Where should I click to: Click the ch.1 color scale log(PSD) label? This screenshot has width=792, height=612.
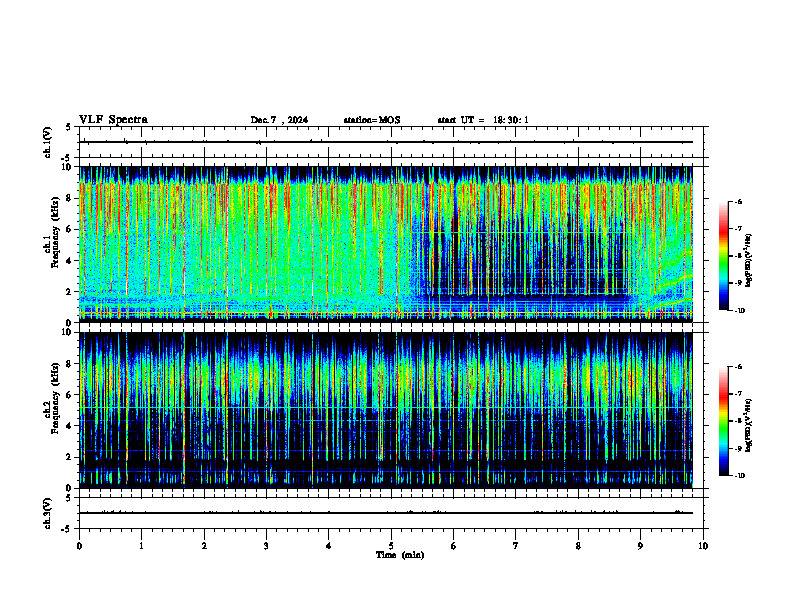point(749,260)
